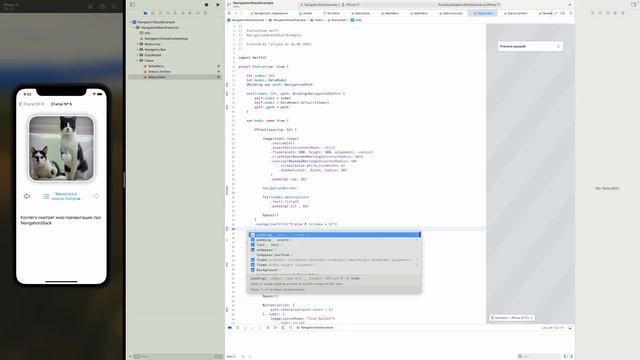Tap previous status arrow in simulator
This screenshot has width=640, height=360.
pyautogui.click(x=27, y=196)
